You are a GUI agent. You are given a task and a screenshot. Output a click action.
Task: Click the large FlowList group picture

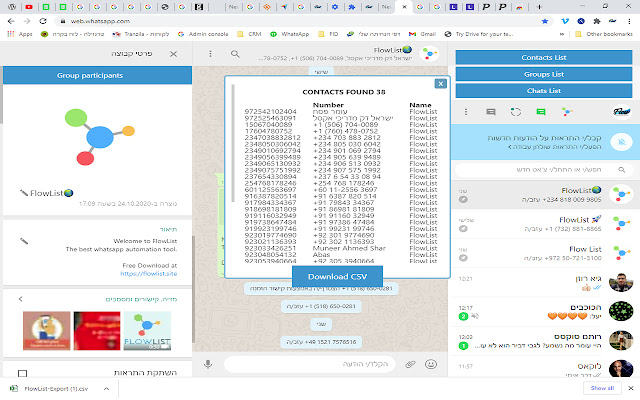(x=100, y=137)
